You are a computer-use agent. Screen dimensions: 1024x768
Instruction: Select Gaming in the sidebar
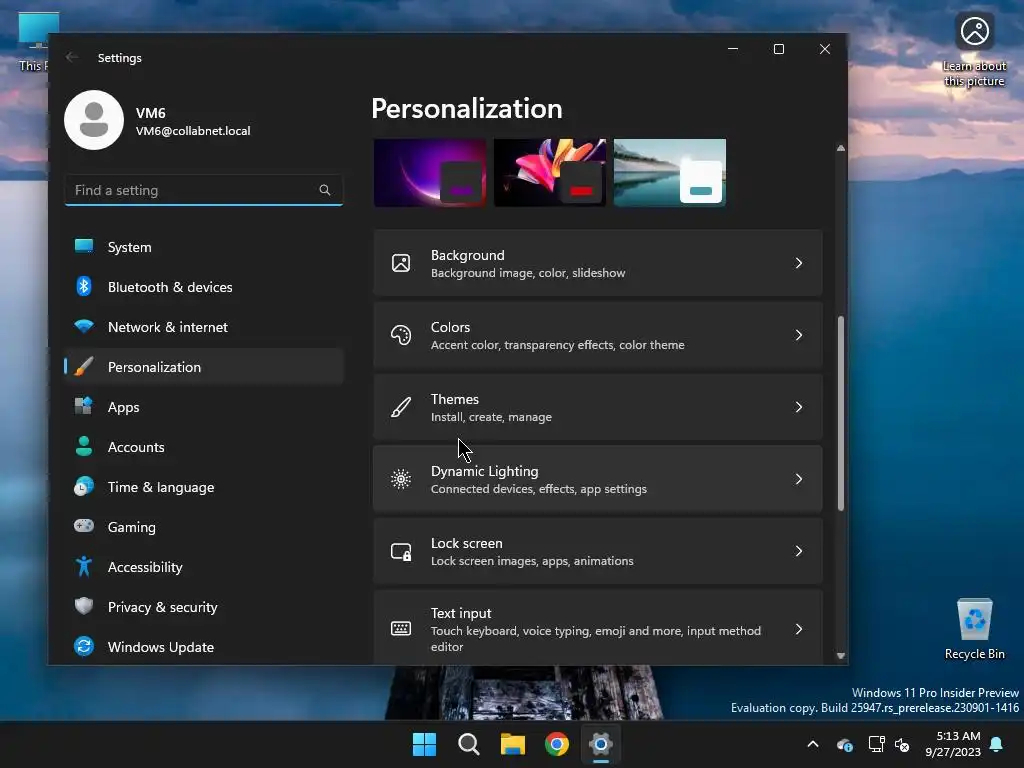(204, 526)
